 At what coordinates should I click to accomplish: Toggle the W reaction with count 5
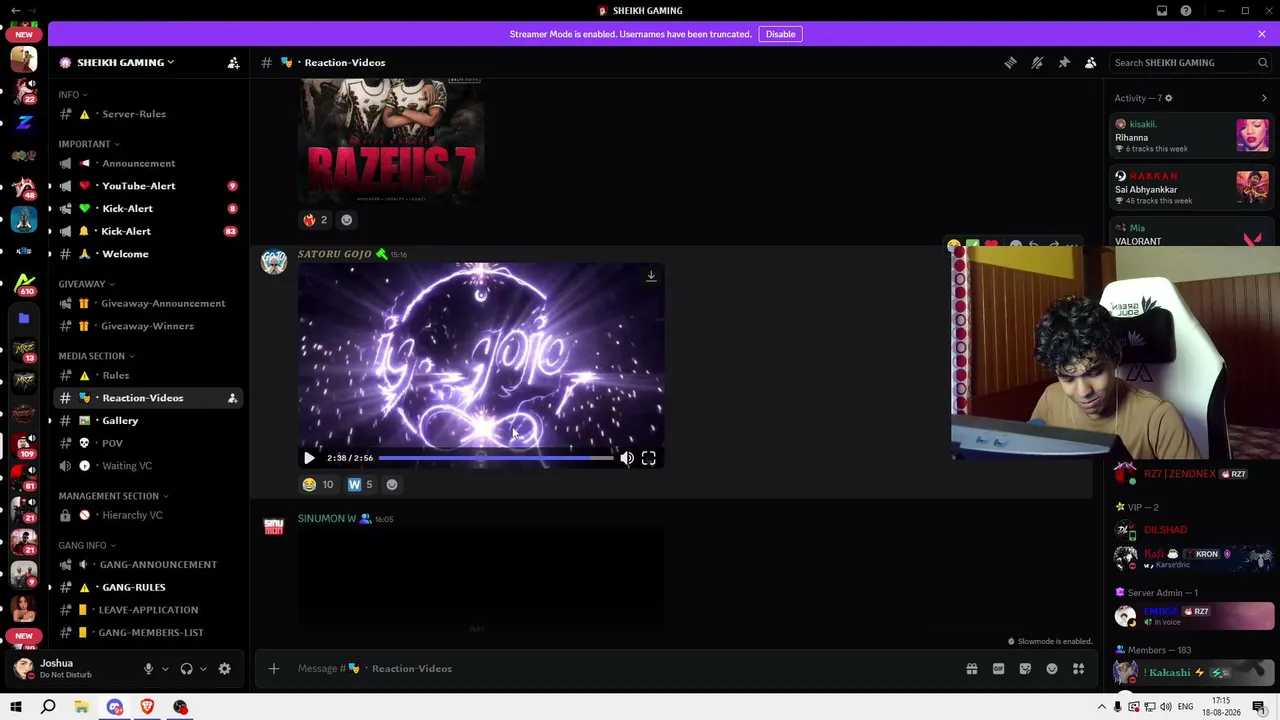click(x=360, y=484)
